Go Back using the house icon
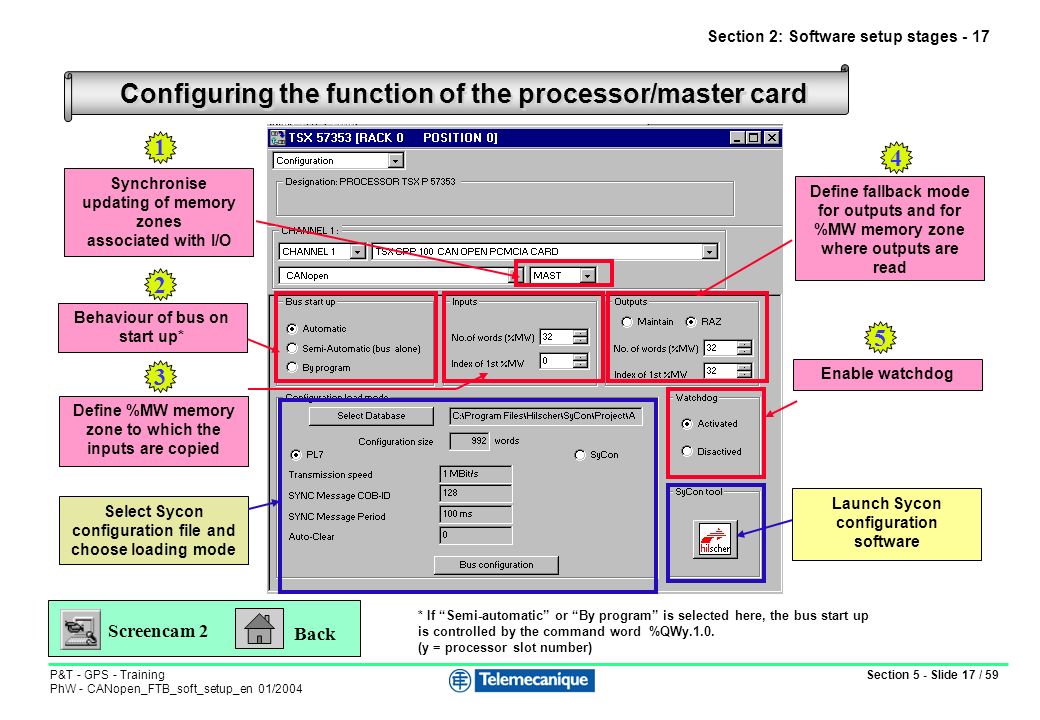 point(259,629)
